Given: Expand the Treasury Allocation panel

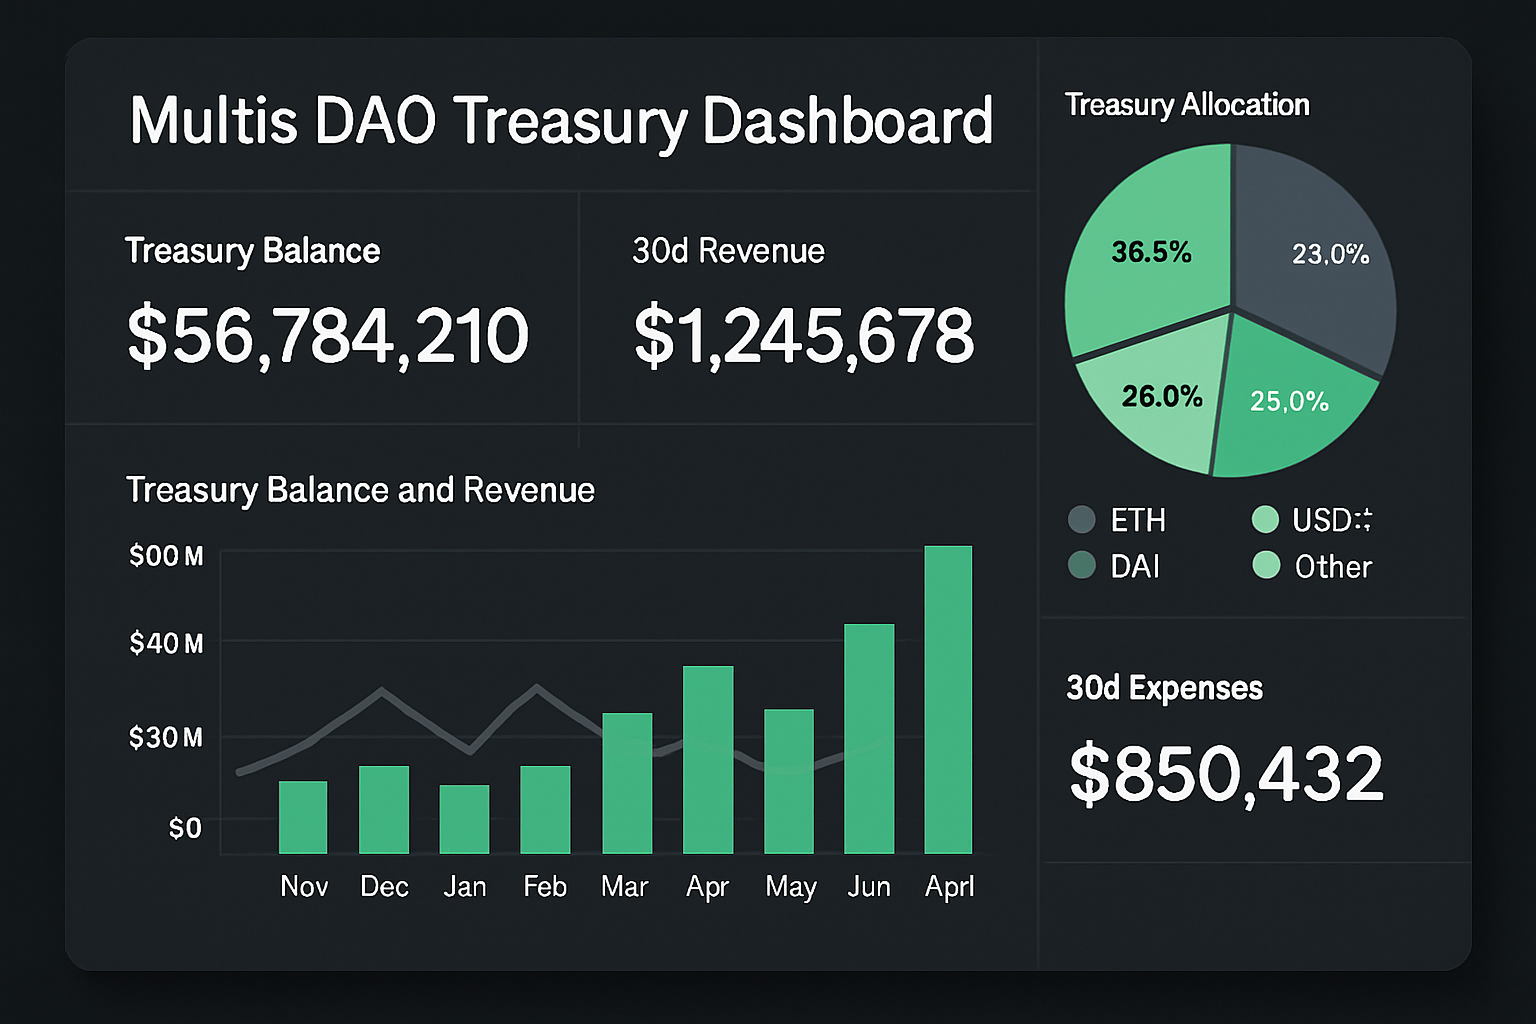Looking at the screenshot, I should pyautogui.click(x=1188, y=104).
